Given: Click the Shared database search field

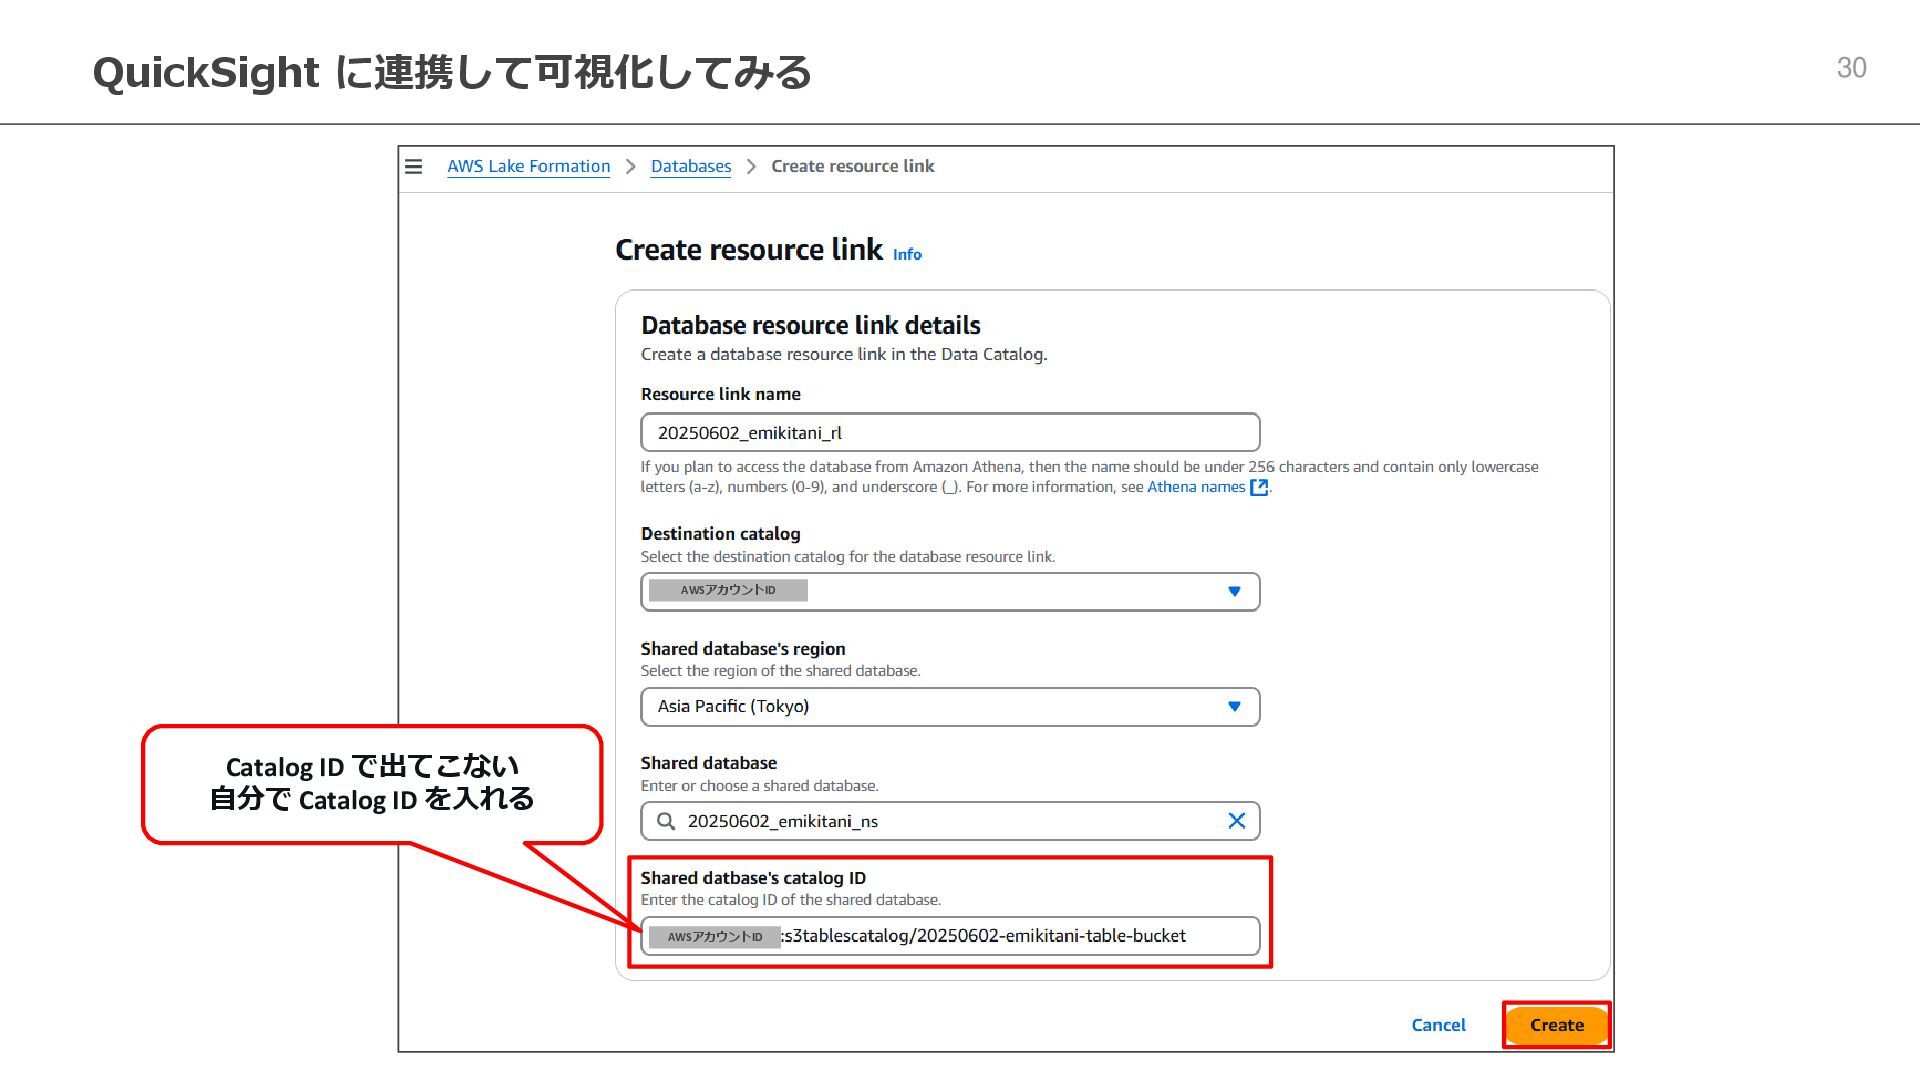Looking at the screenshot, I should coord(949,821).
